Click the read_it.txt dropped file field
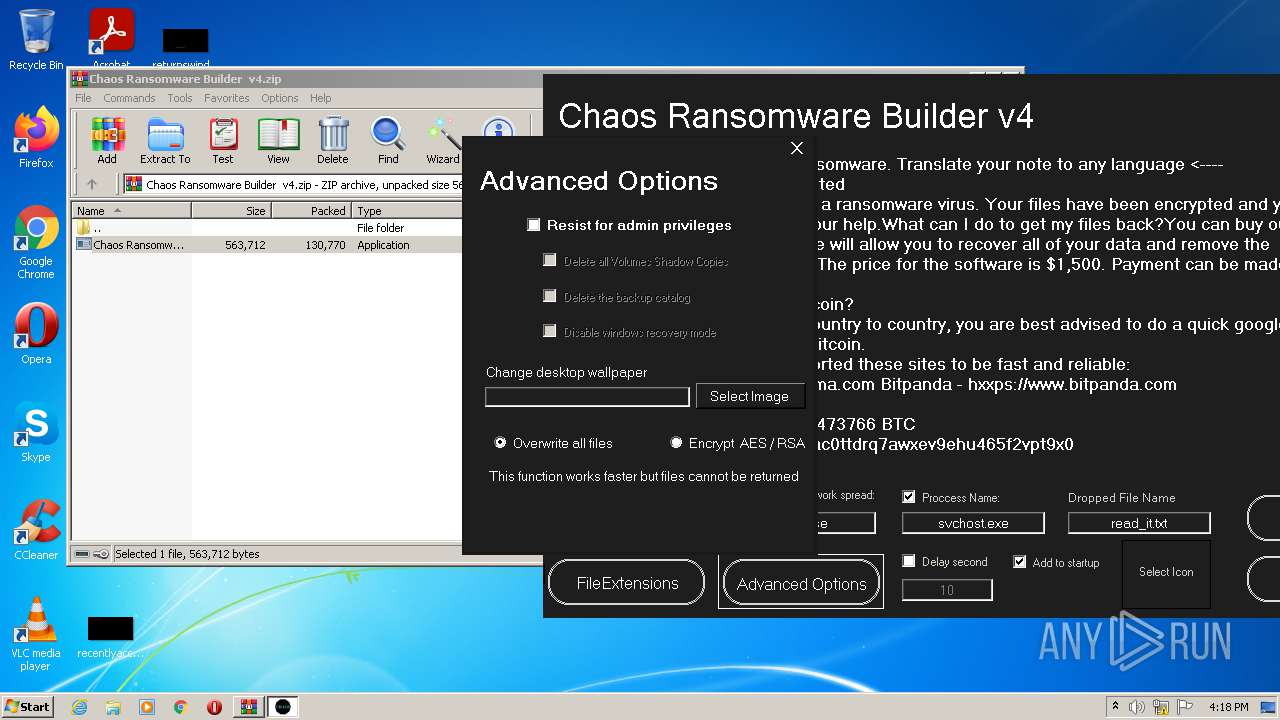Image resolution: width=1280 pixels, height=720 pixels. pos(1139,523)
